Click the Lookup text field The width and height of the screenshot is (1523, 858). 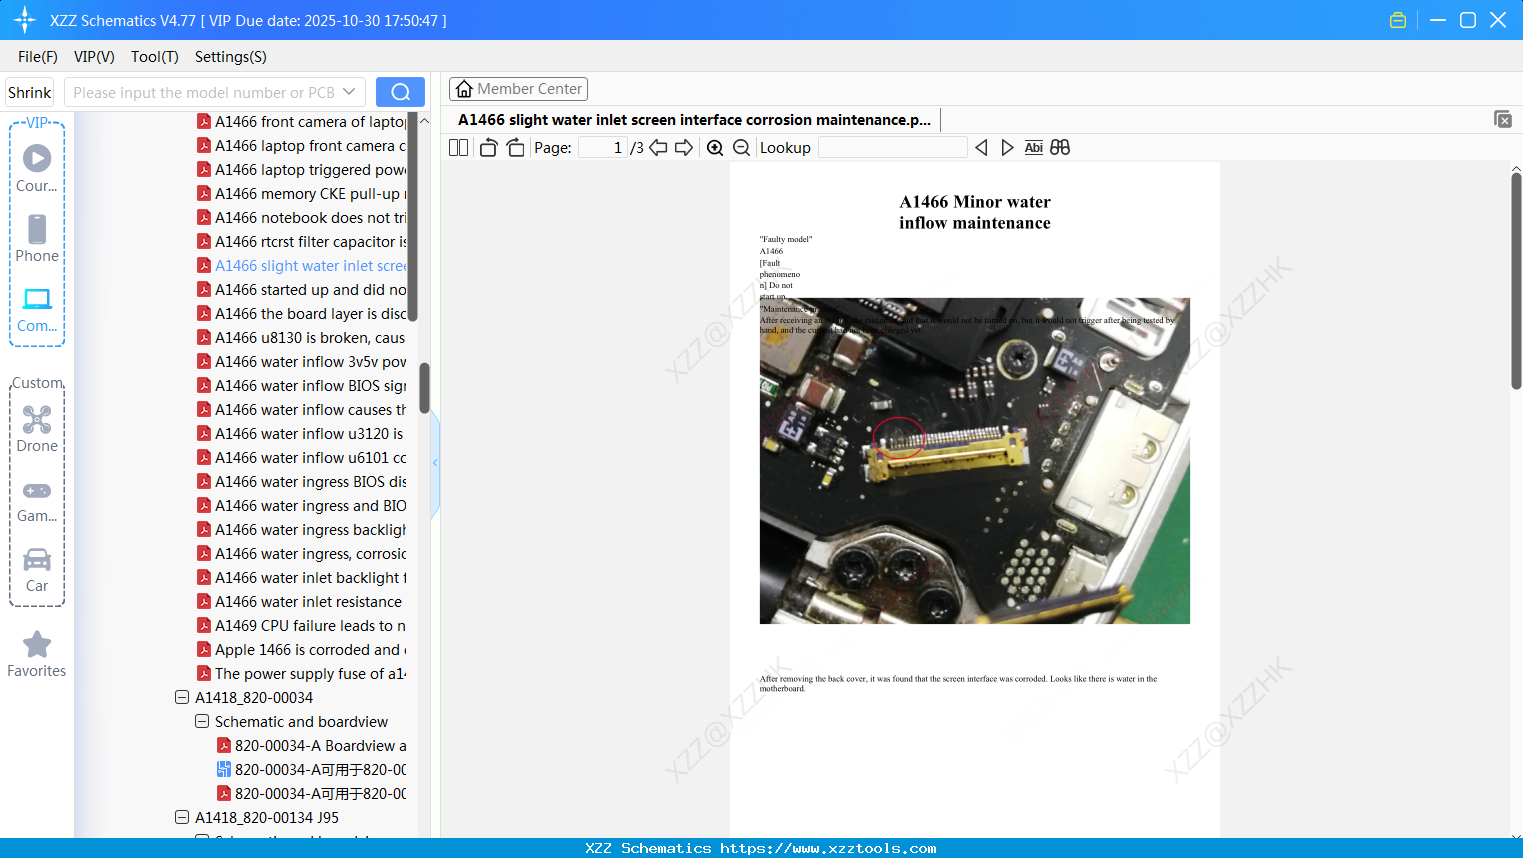click(893, 147)
